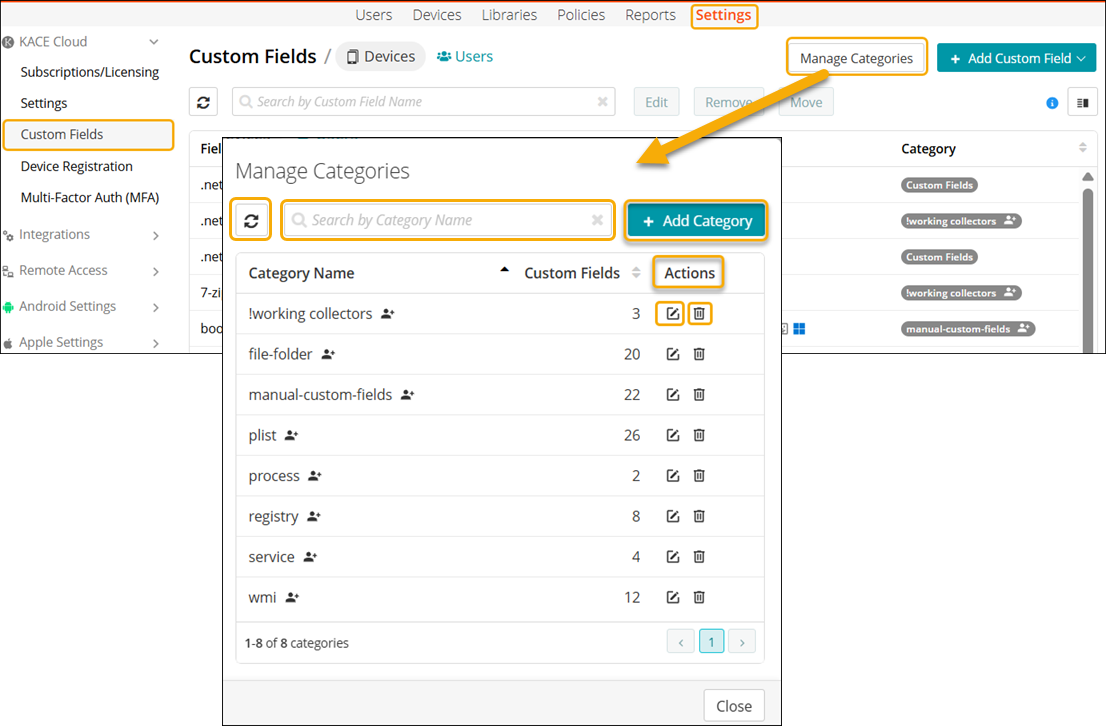Viewport: 1106px width, 726px height.
Task: Click the refresh icon in Manage Categories dialog
Action: [x=252, y=221]
